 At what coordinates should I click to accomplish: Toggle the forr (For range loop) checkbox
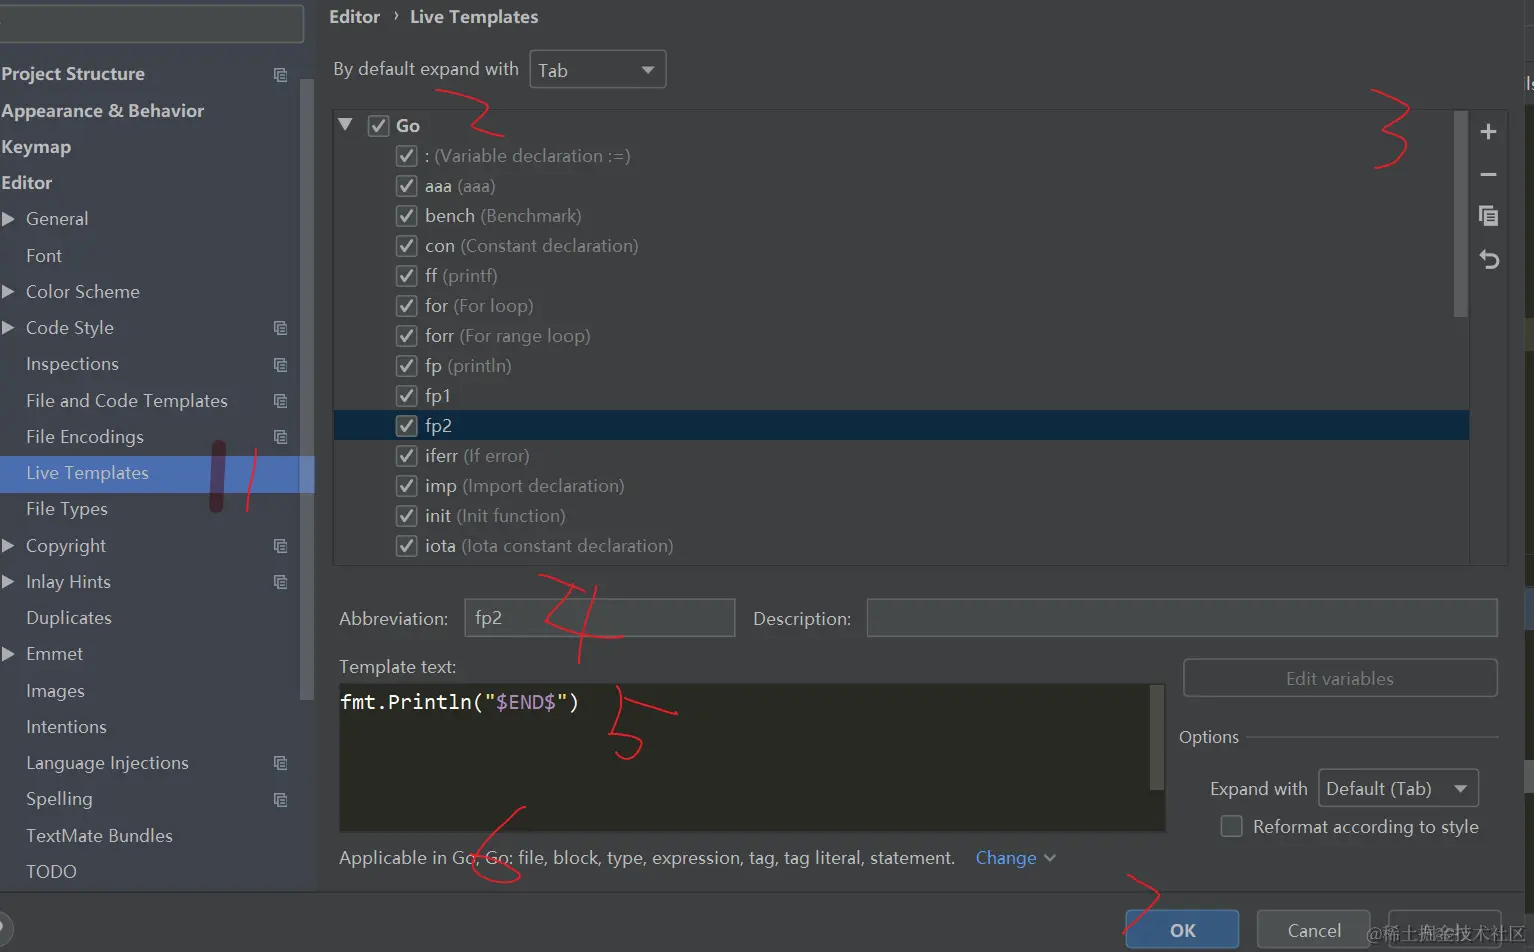pos(406,336)
